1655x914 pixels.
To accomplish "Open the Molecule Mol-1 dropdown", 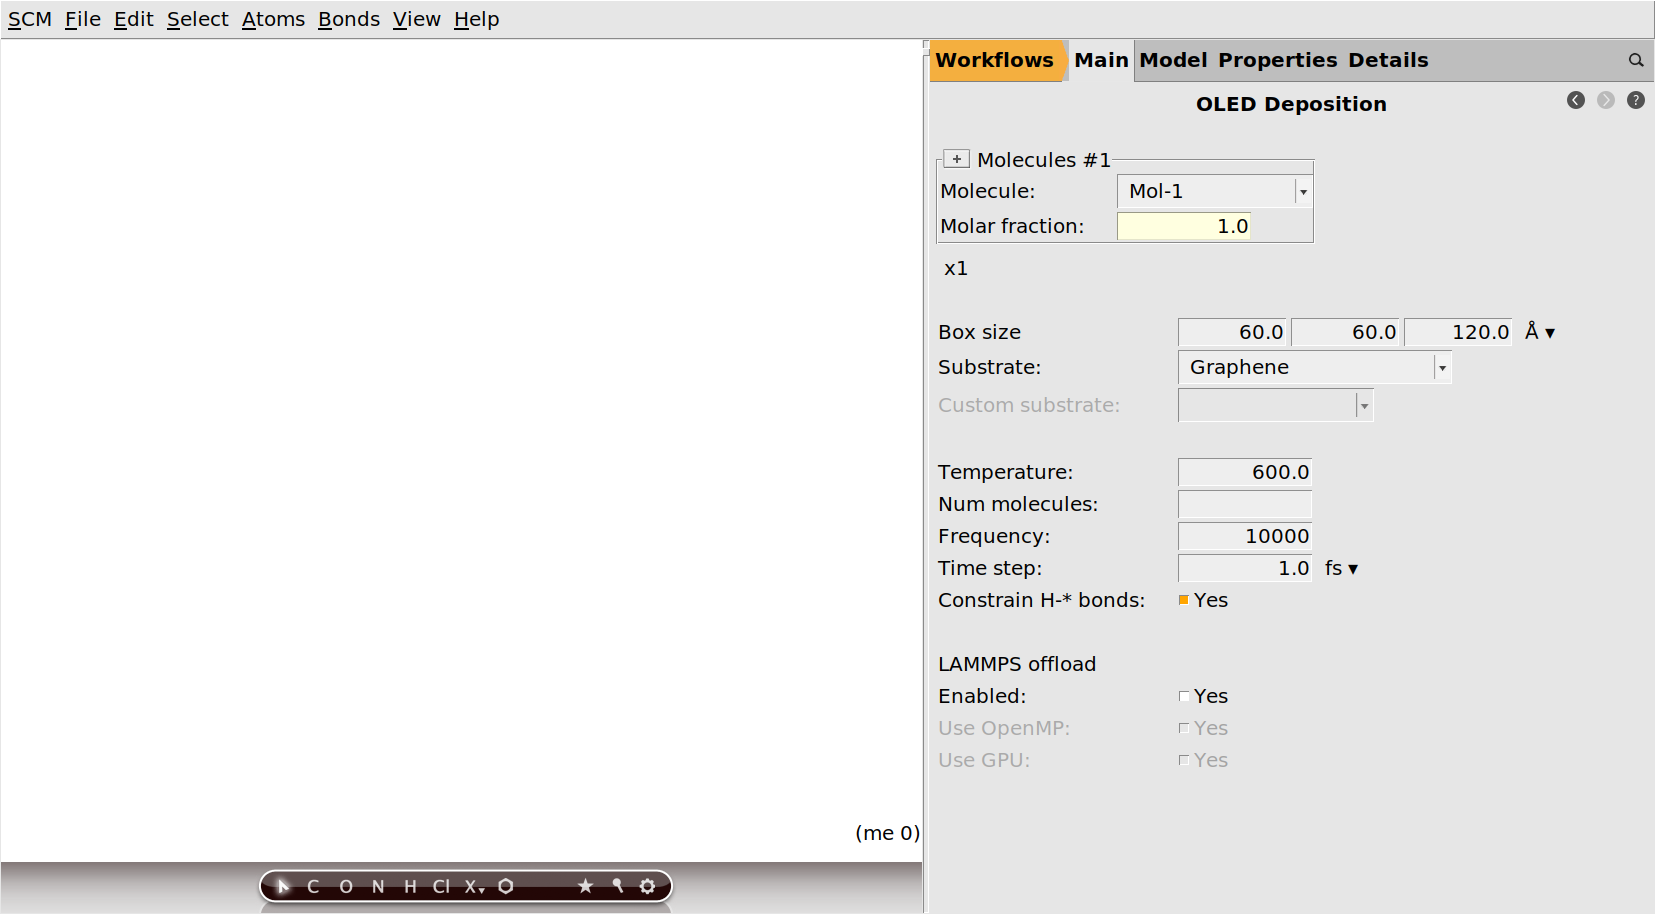I will coord(1302,191).
